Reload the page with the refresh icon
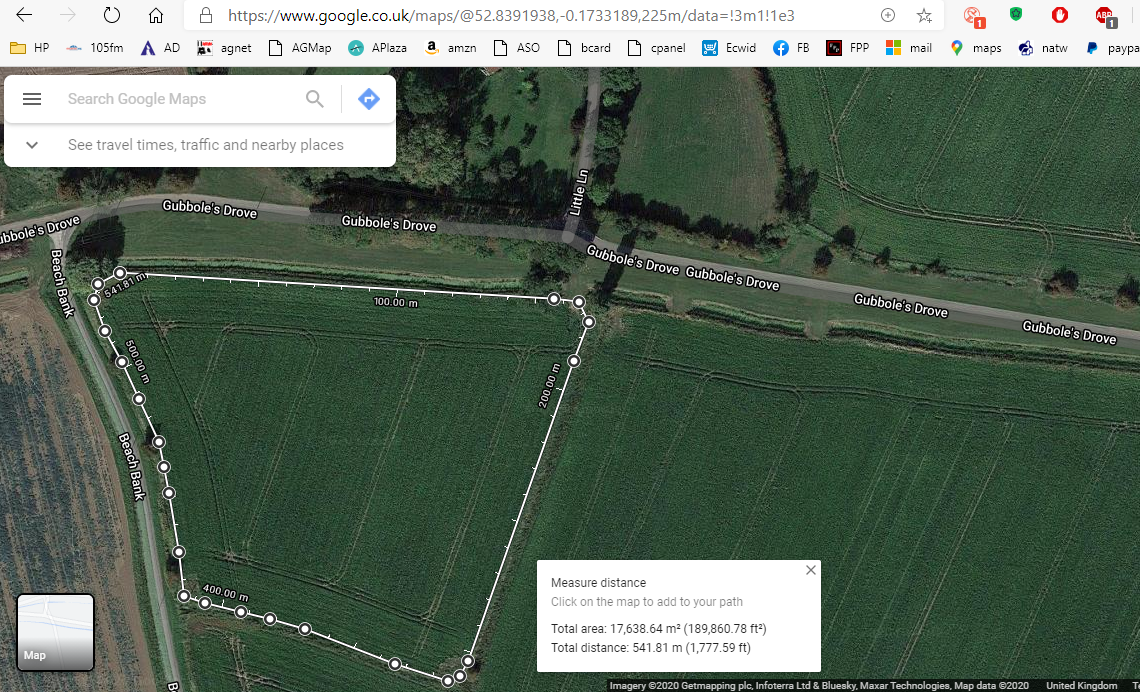The width and height of the screenshot is (1140, 692). pos(112,16)
